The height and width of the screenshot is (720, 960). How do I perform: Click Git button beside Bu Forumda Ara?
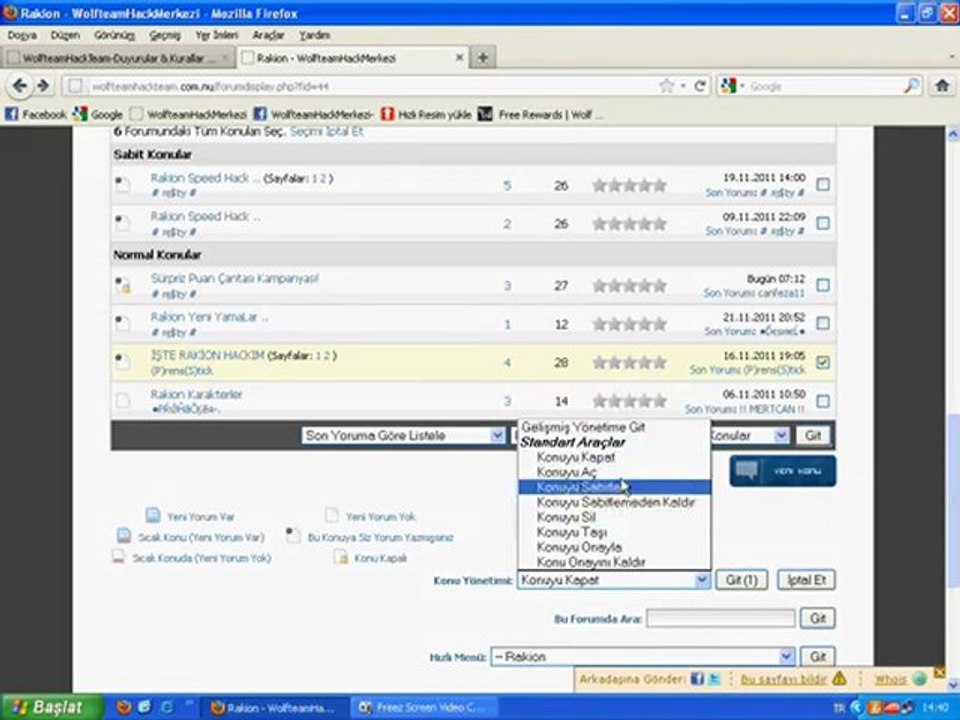[x=817, y=618]
